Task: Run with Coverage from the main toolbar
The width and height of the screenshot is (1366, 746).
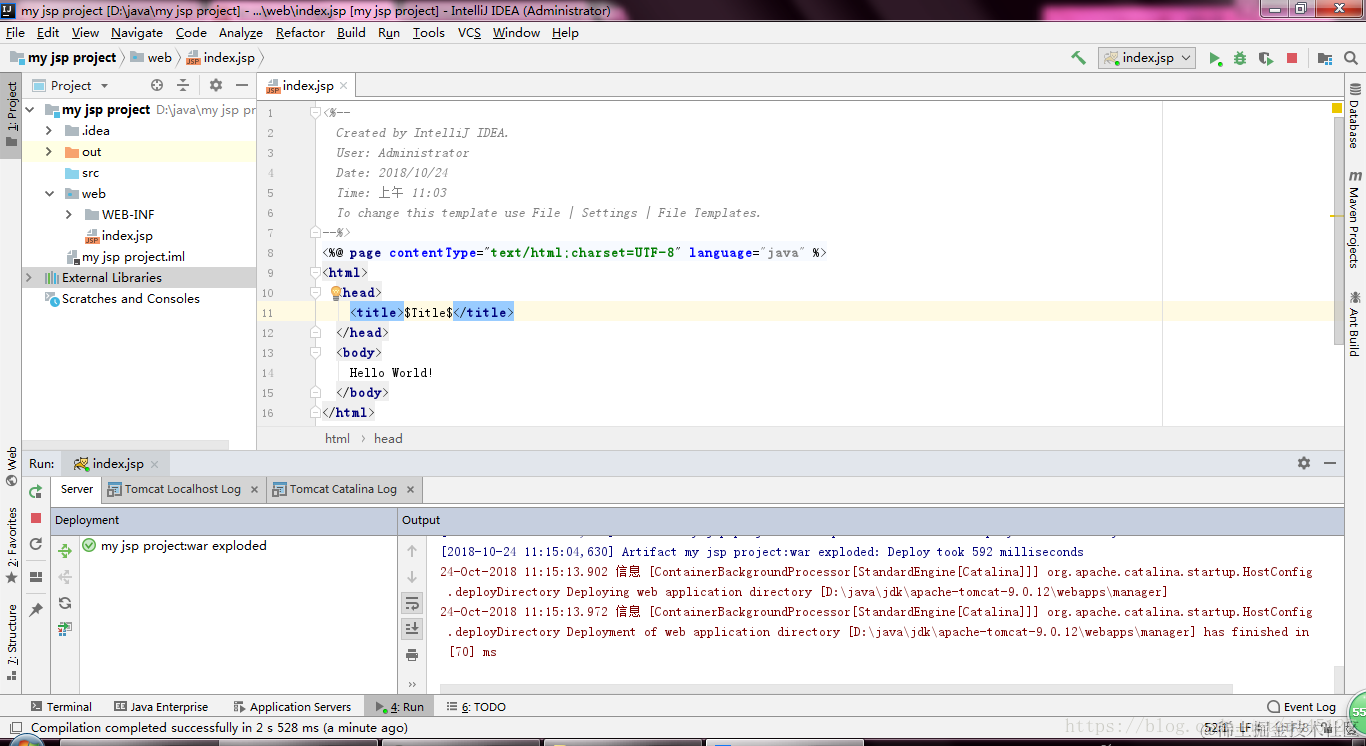Action: click(x=1266, y=58)
